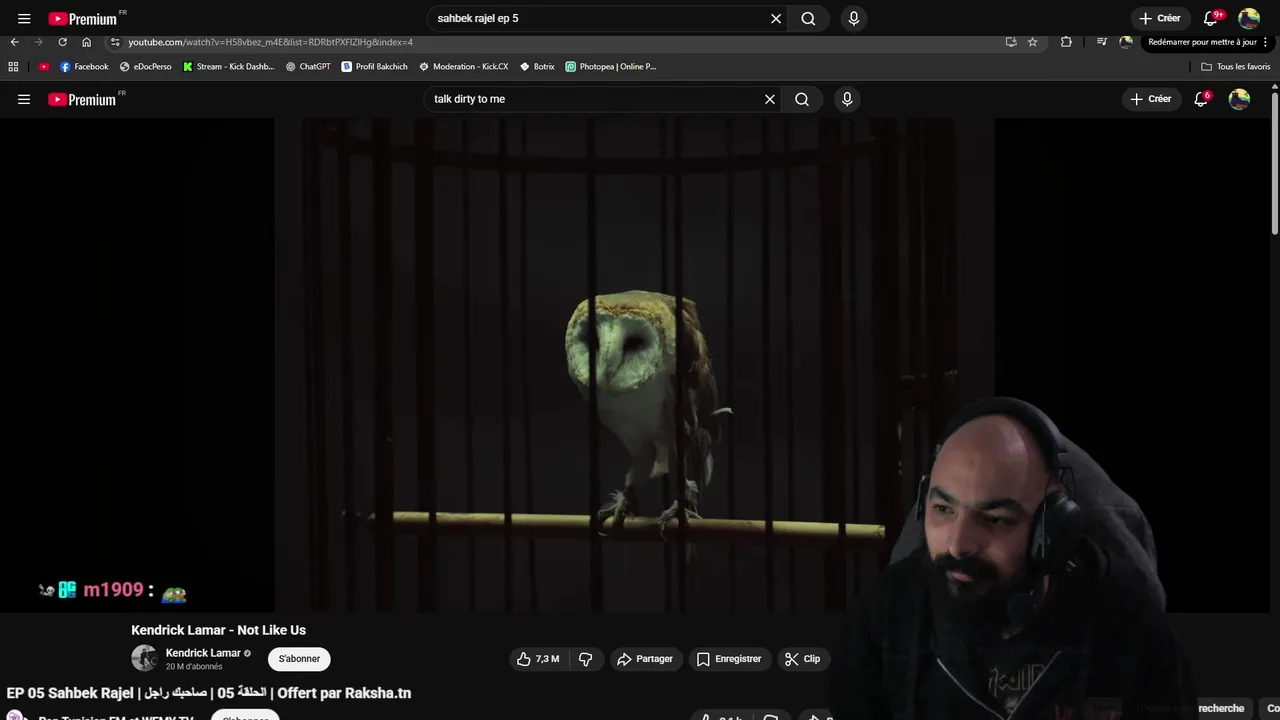Viewport: 1280px width, 720px height.
Task: View site information icon left of URL
Action: click(115, 42)
